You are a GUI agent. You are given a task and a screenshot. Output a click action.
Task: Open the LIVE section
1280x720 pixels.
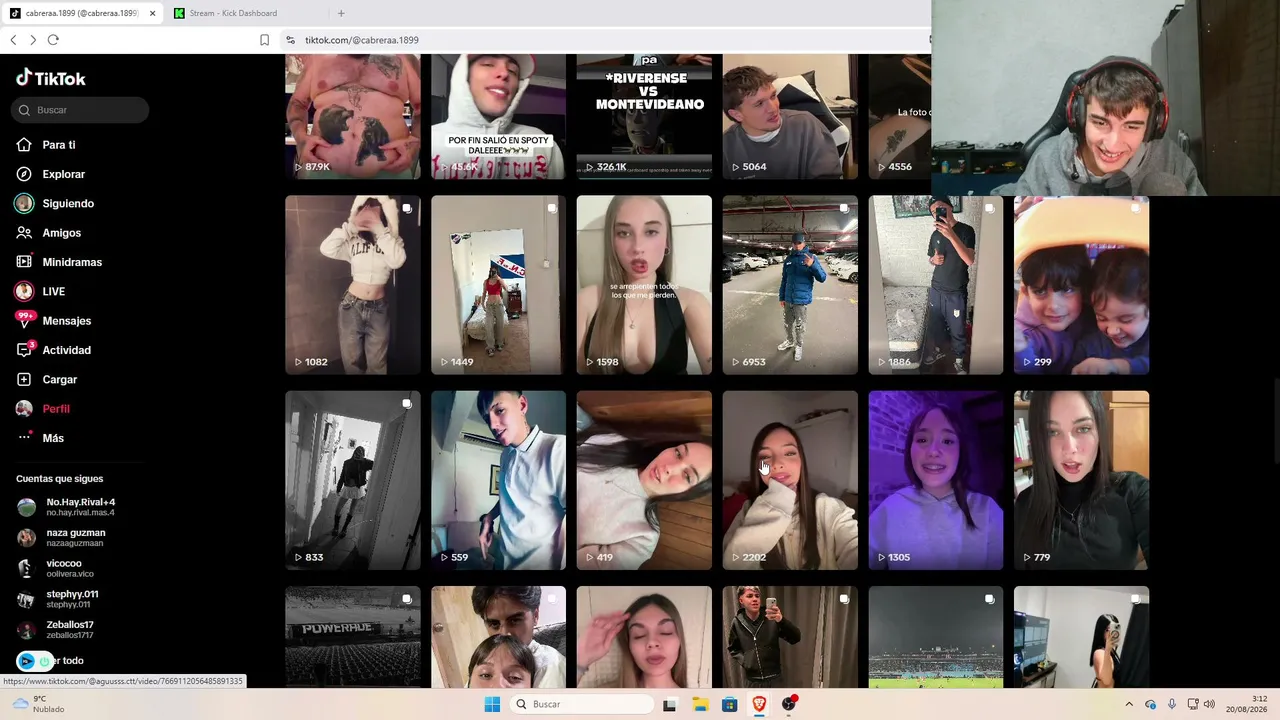(x=41, y=291)
